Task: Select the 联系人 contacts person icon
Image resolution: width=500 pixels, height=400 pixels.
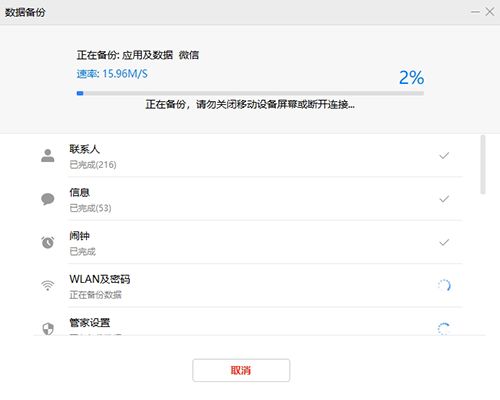Action: tap(48, 156)
